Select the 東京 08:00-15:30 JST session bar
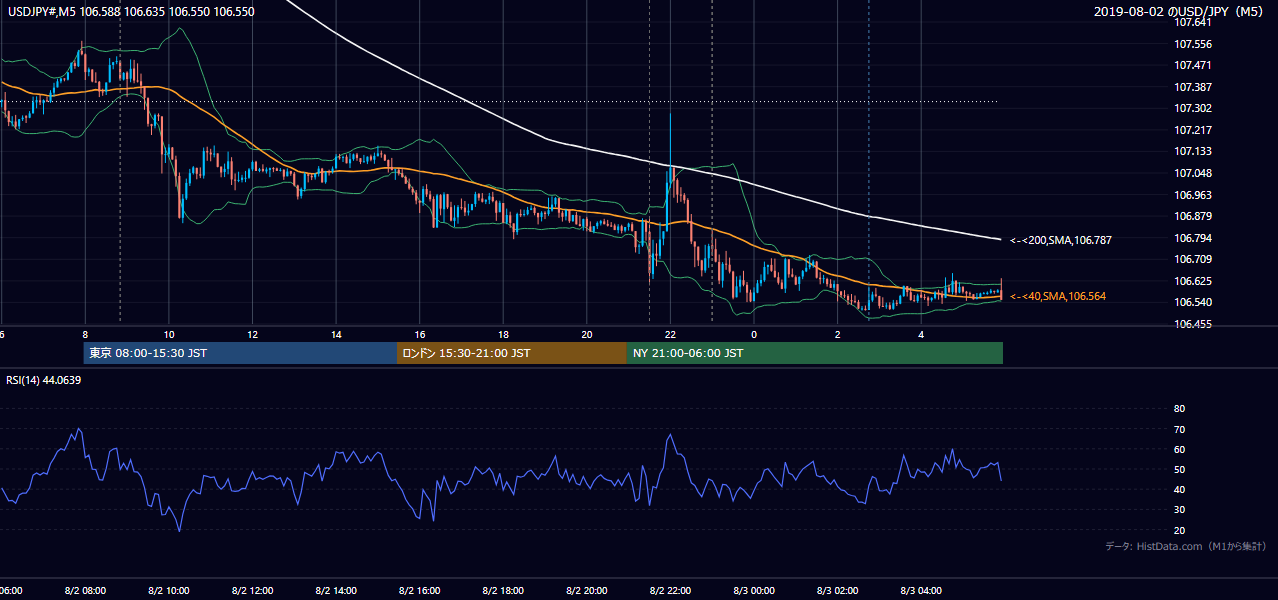1278x600 pixels. click(240, 353)
